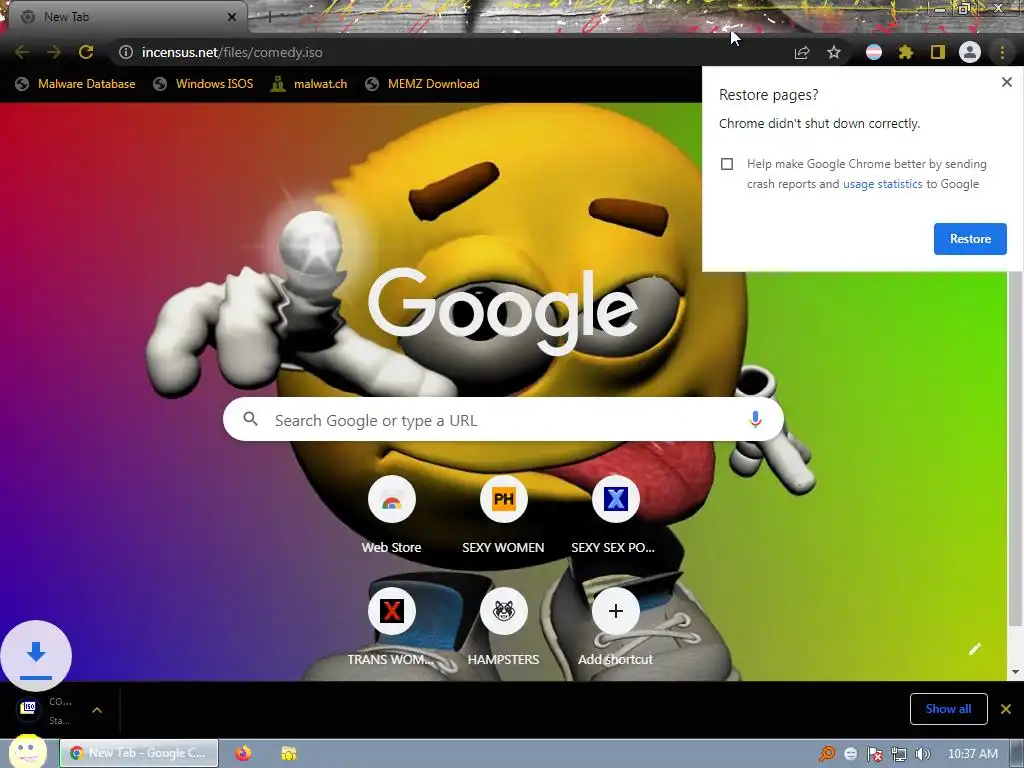This screenshot has height=768, width=1024.
Task: Toggle the side panel icon
Action: (938, 52)
